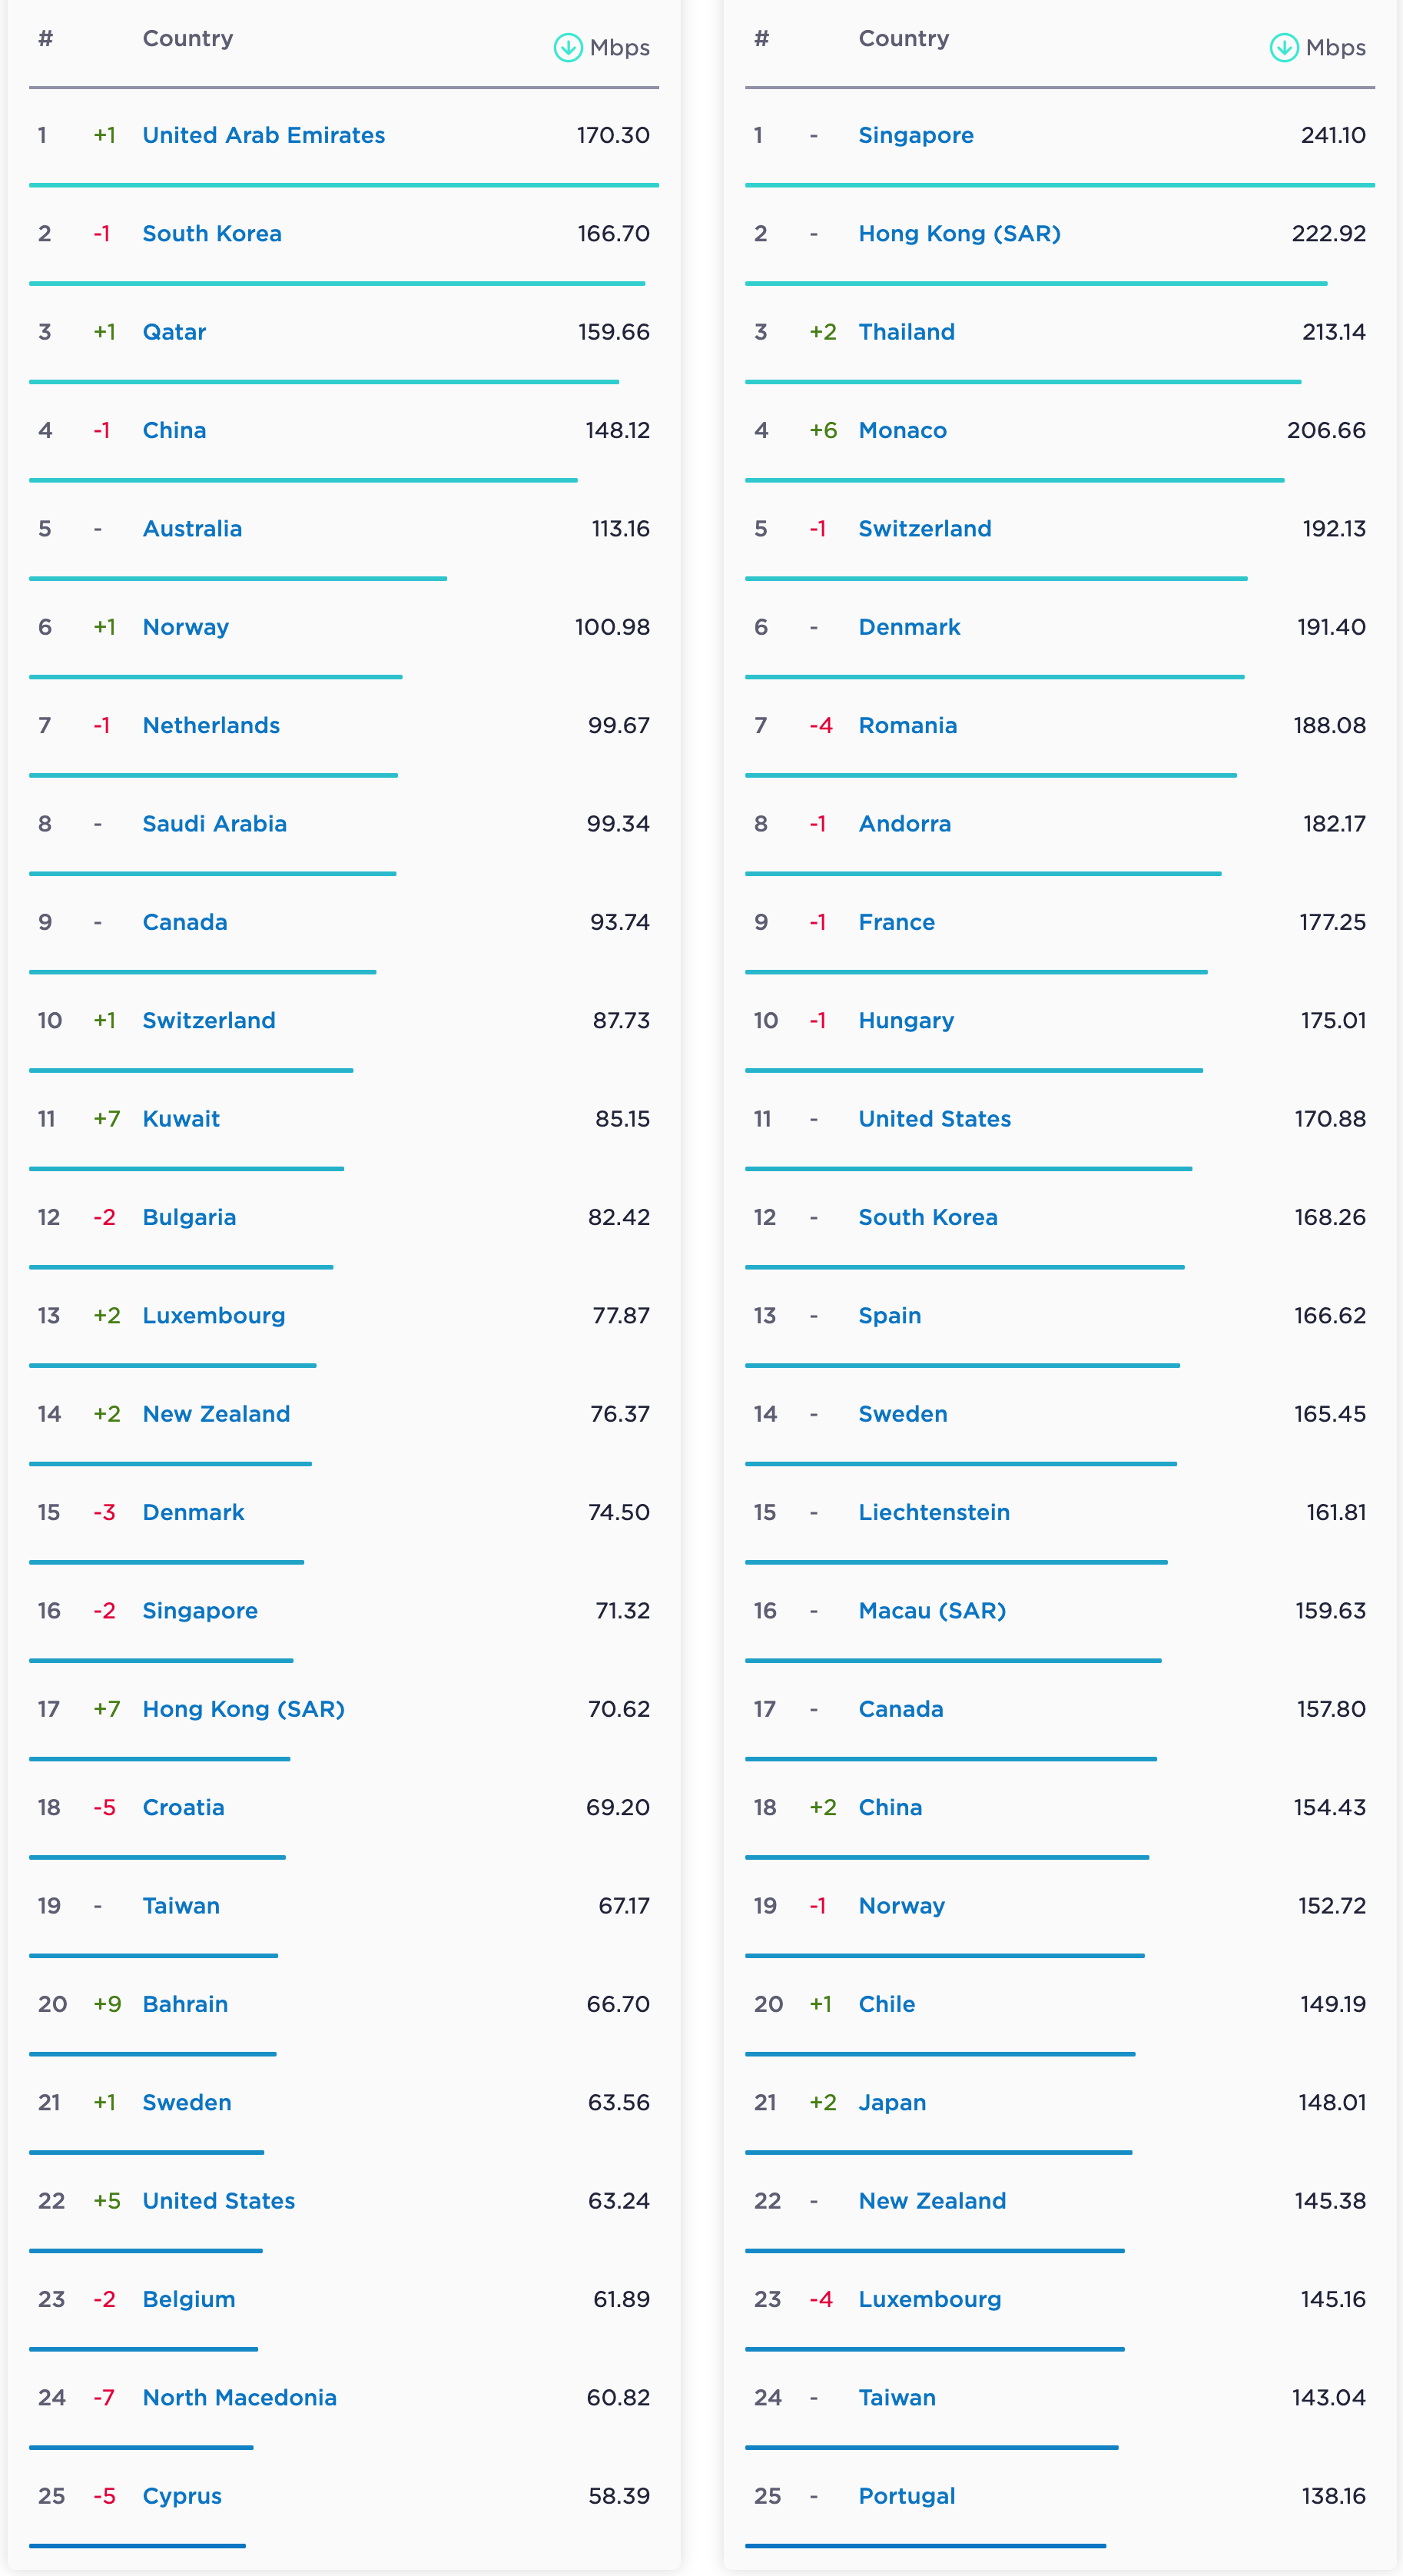The image size is (1403, 2576).
Task: Open Portugal in the right table
Action: (906, 2496)
